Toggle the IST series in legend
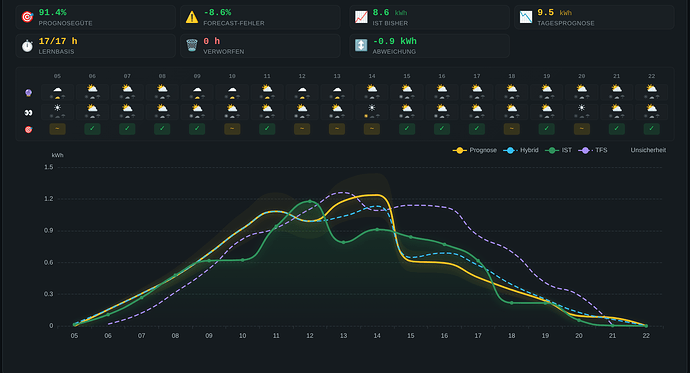The height and width of the screenshot is (373, 690). pyautogui.click(x=559, y=150)
